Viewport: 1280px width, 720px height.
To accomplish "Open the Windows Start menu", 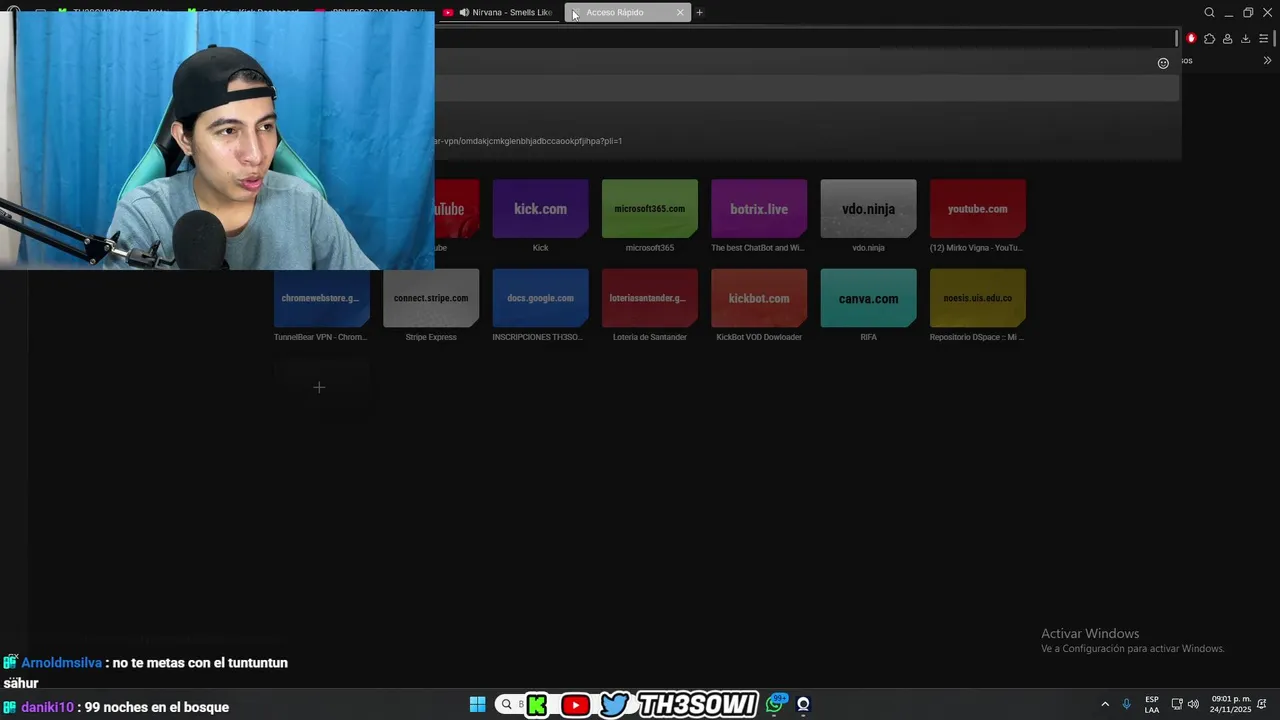I will click(x=478, y=705).
